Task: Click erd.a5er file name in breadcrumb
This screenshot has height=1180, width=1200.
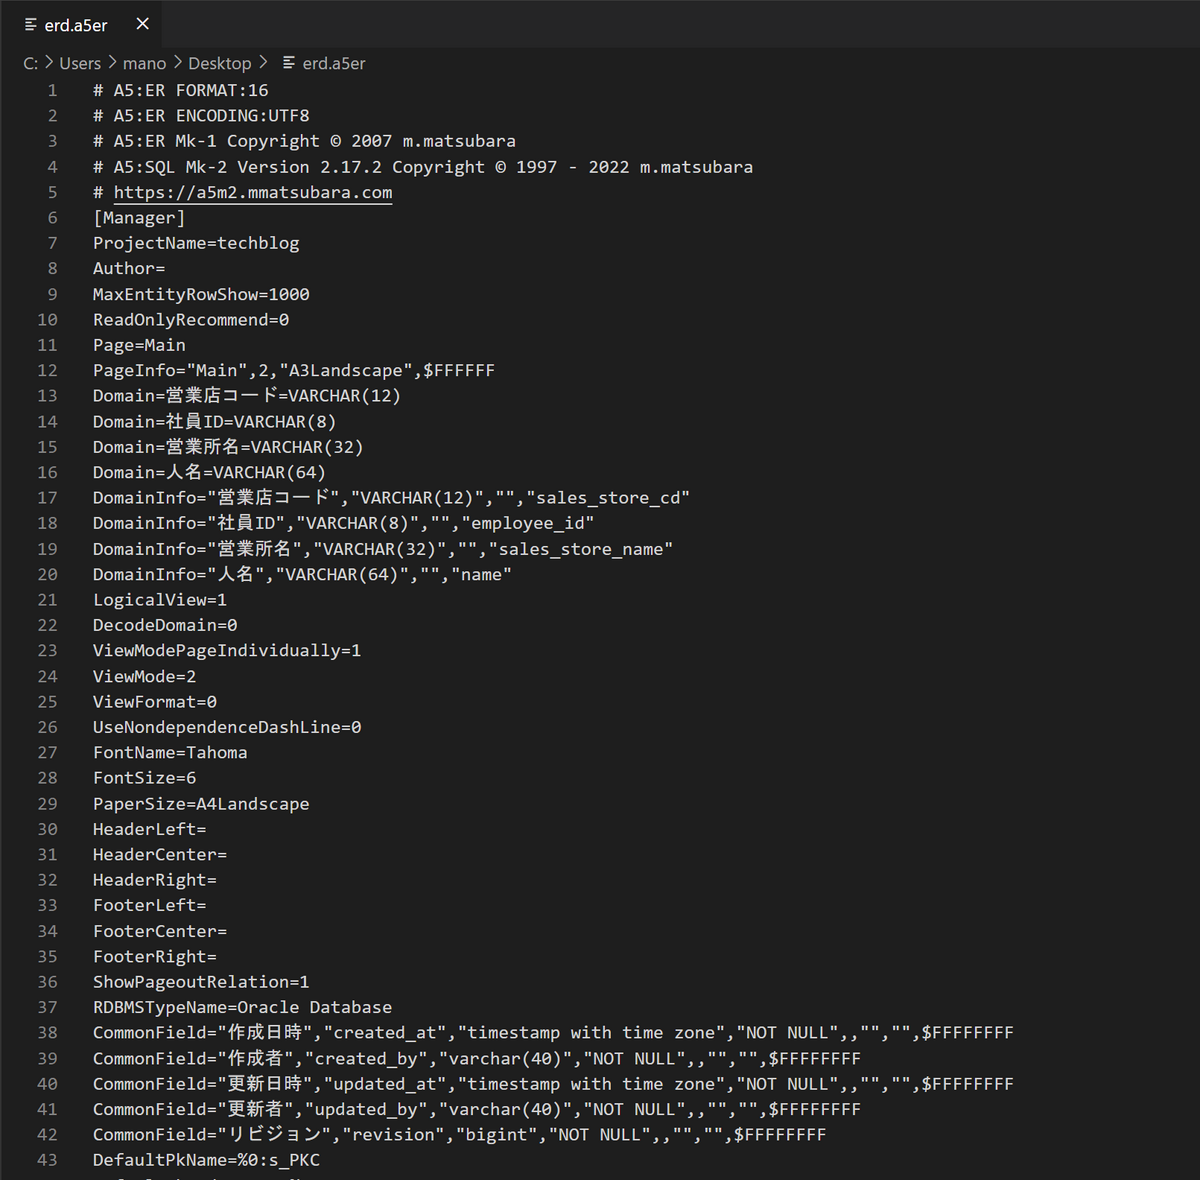Action: tap(334, 63)
